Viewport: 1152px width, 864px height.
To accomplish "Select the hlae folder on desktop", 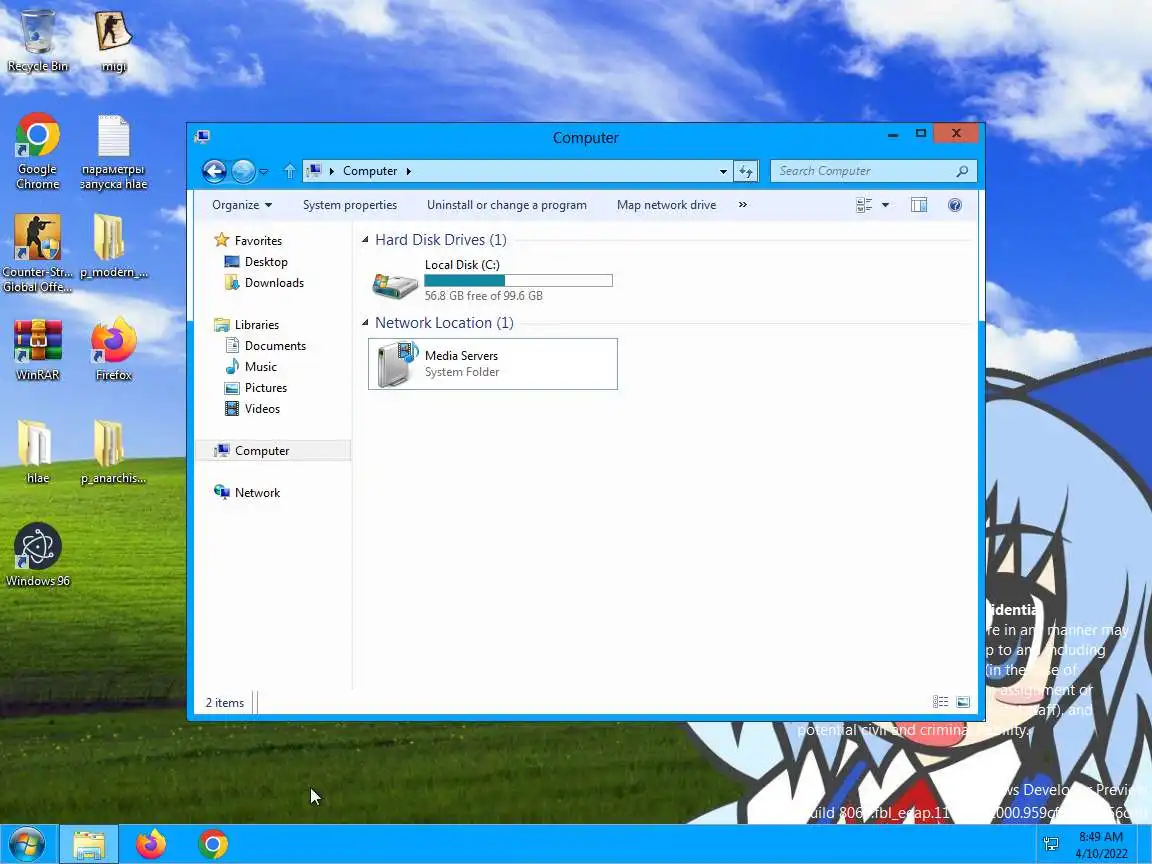I will [37, 452].
